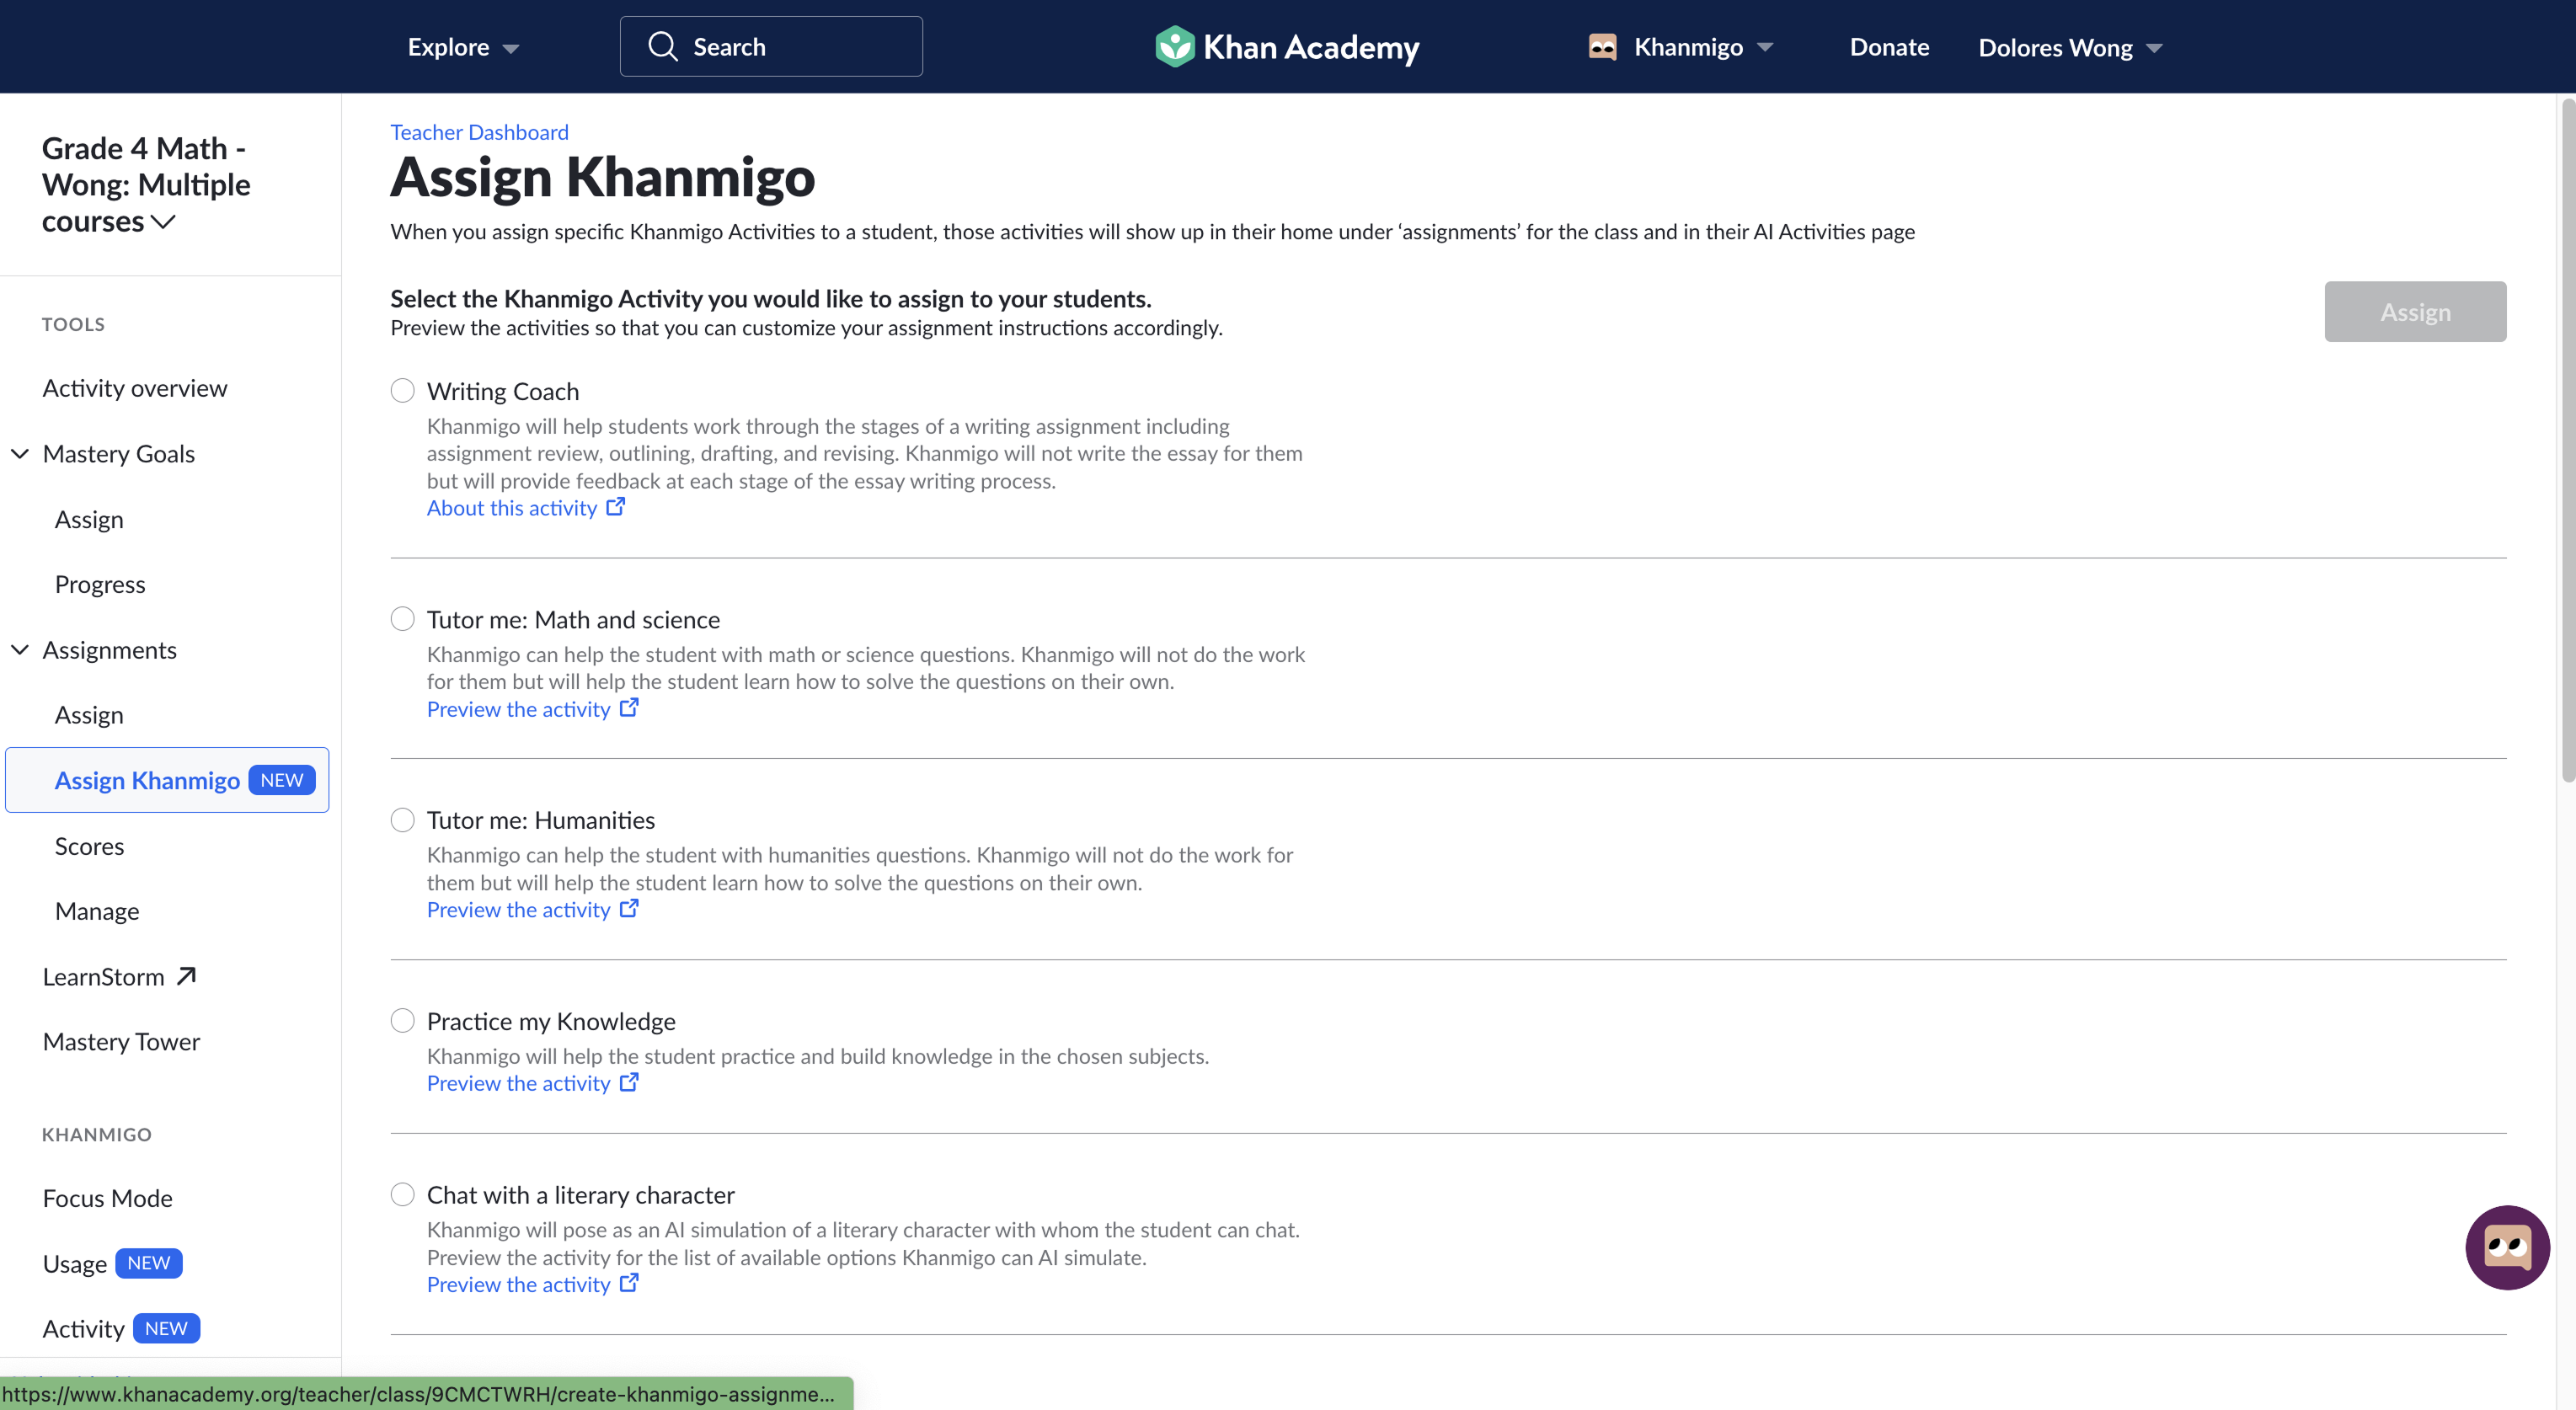Click the Khanmigo avatar icon in header
Screen dimensions: 2576x1410
tap(1602, 47)
